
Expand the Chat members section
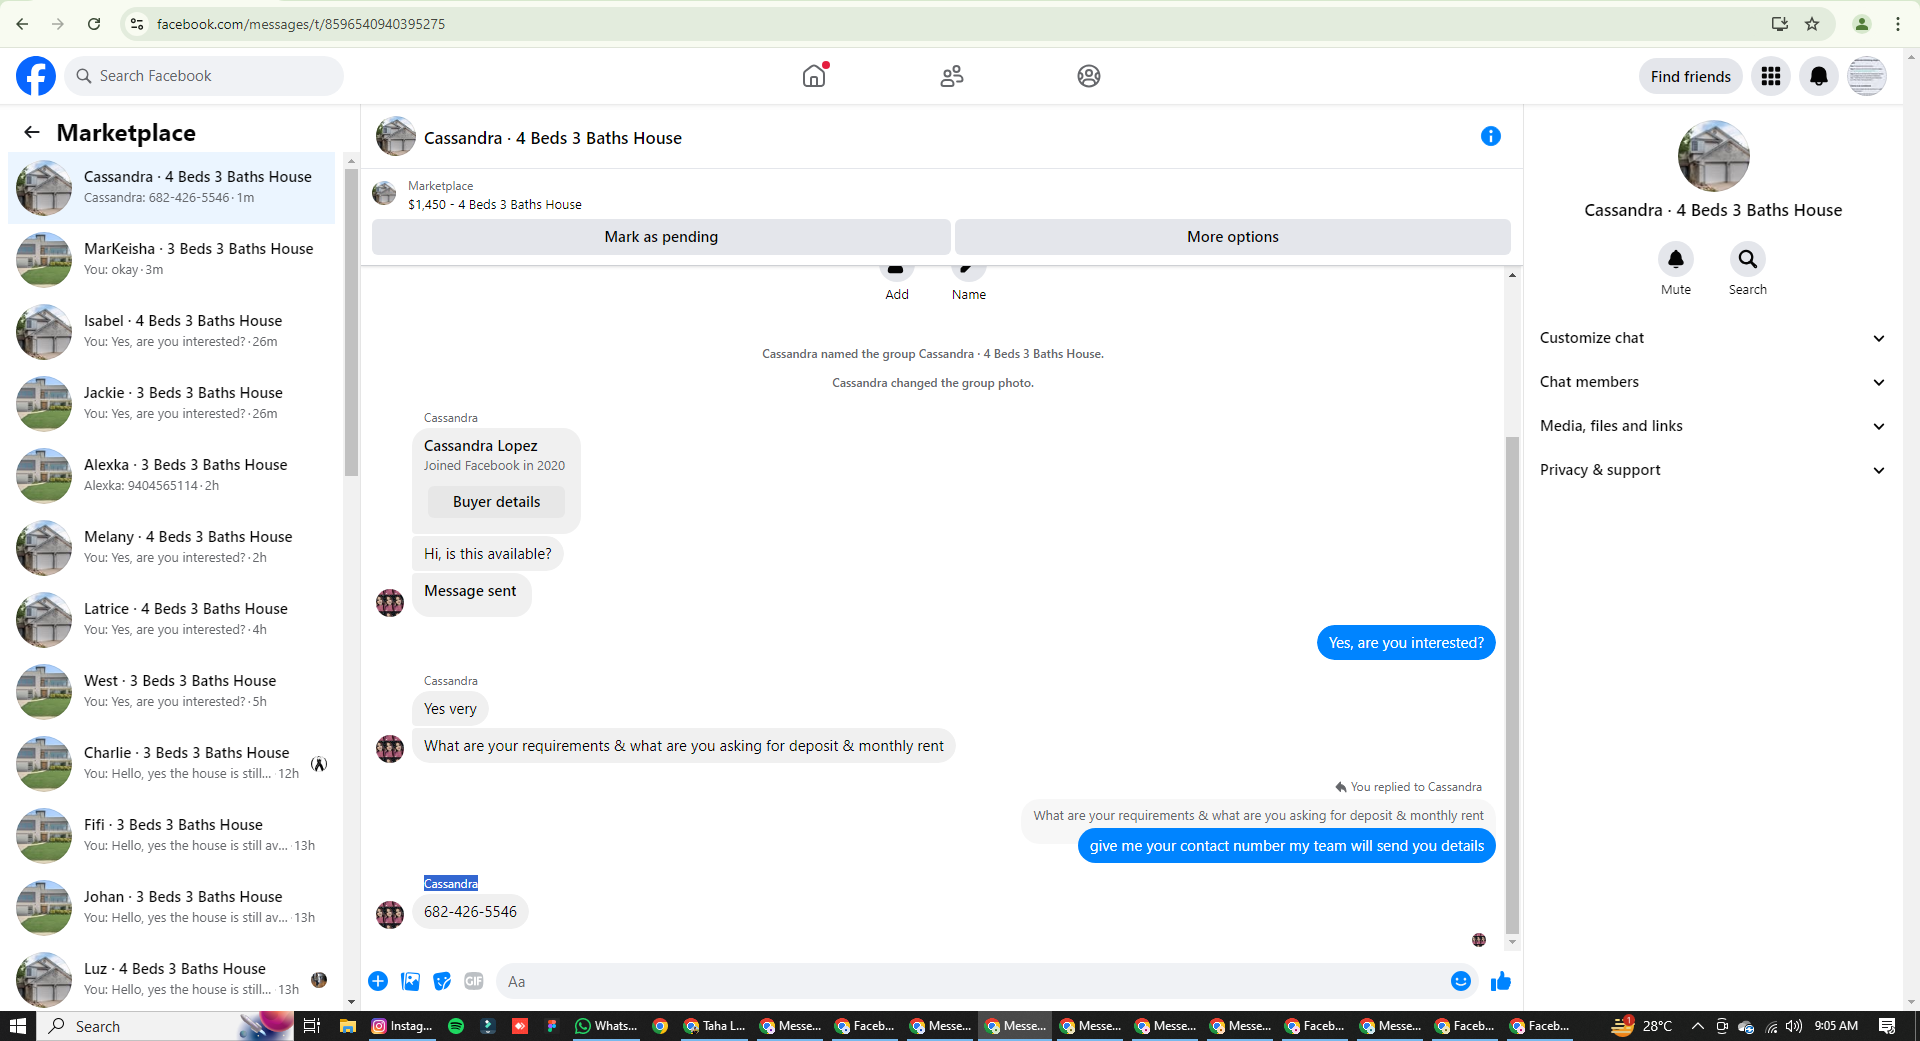coord(1713,382)
